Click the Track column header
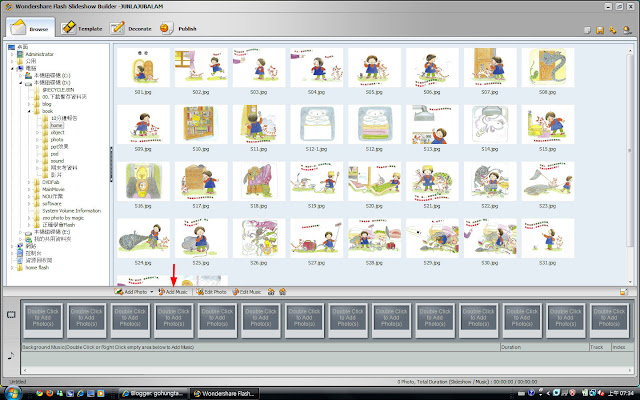This screenshot has height=400, width=640. tap(600, 347)
